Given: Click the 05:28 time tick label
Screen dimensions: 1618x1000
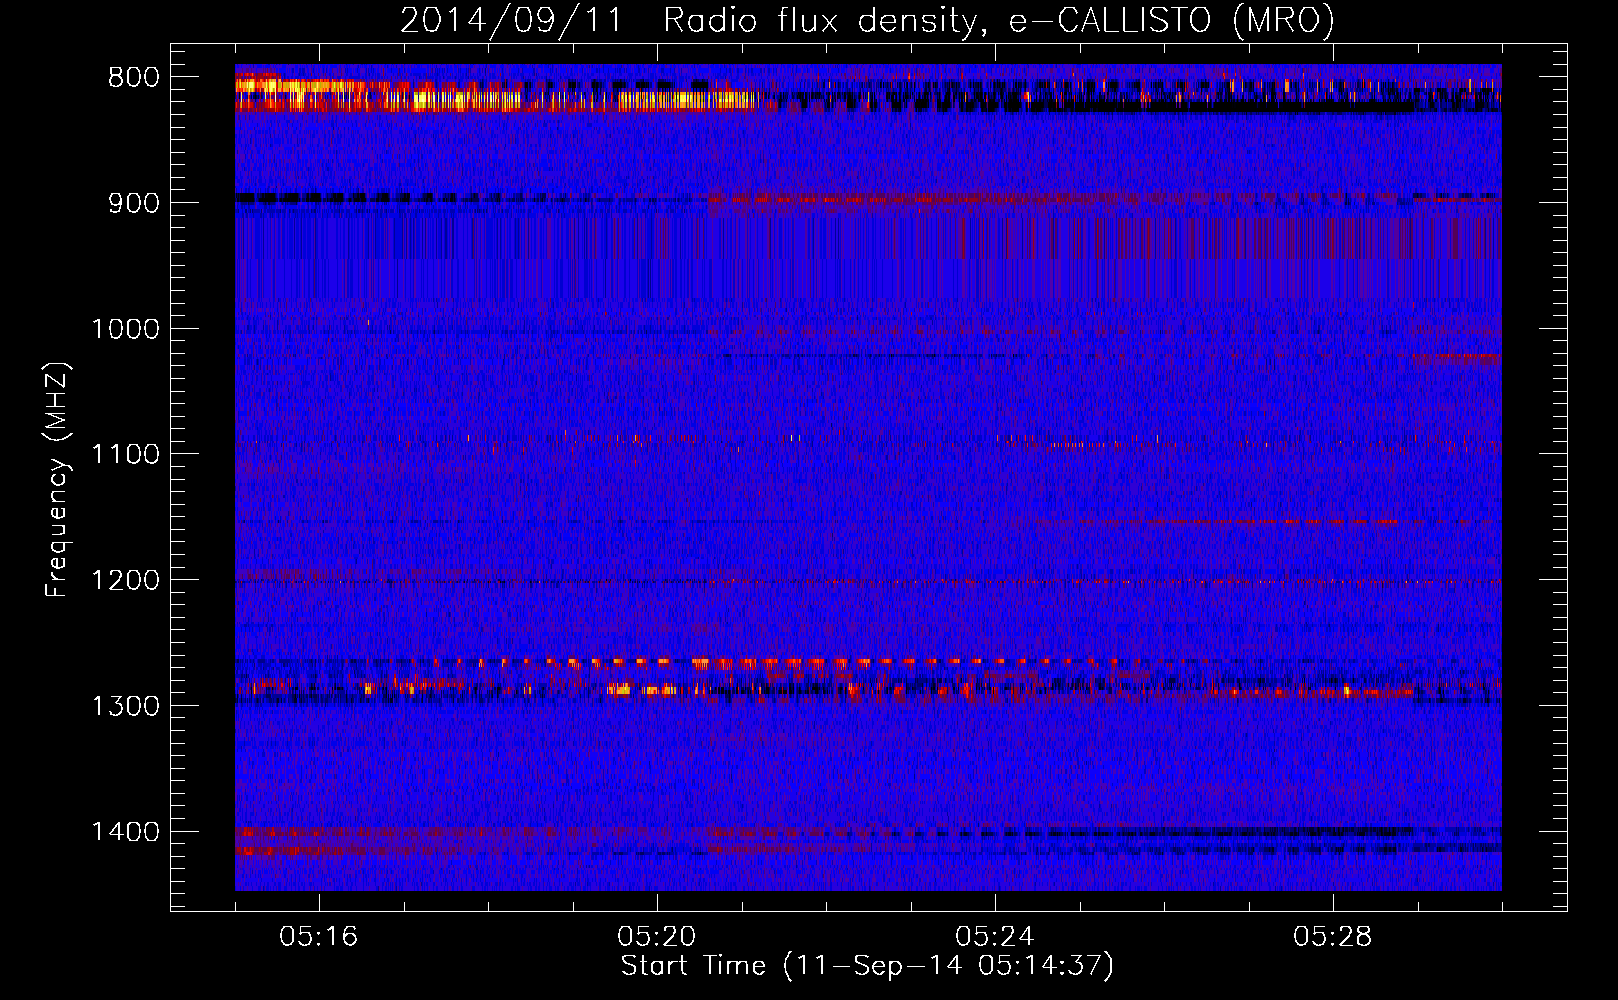Looking at the screenshot, I should [x=1333, y=937].
